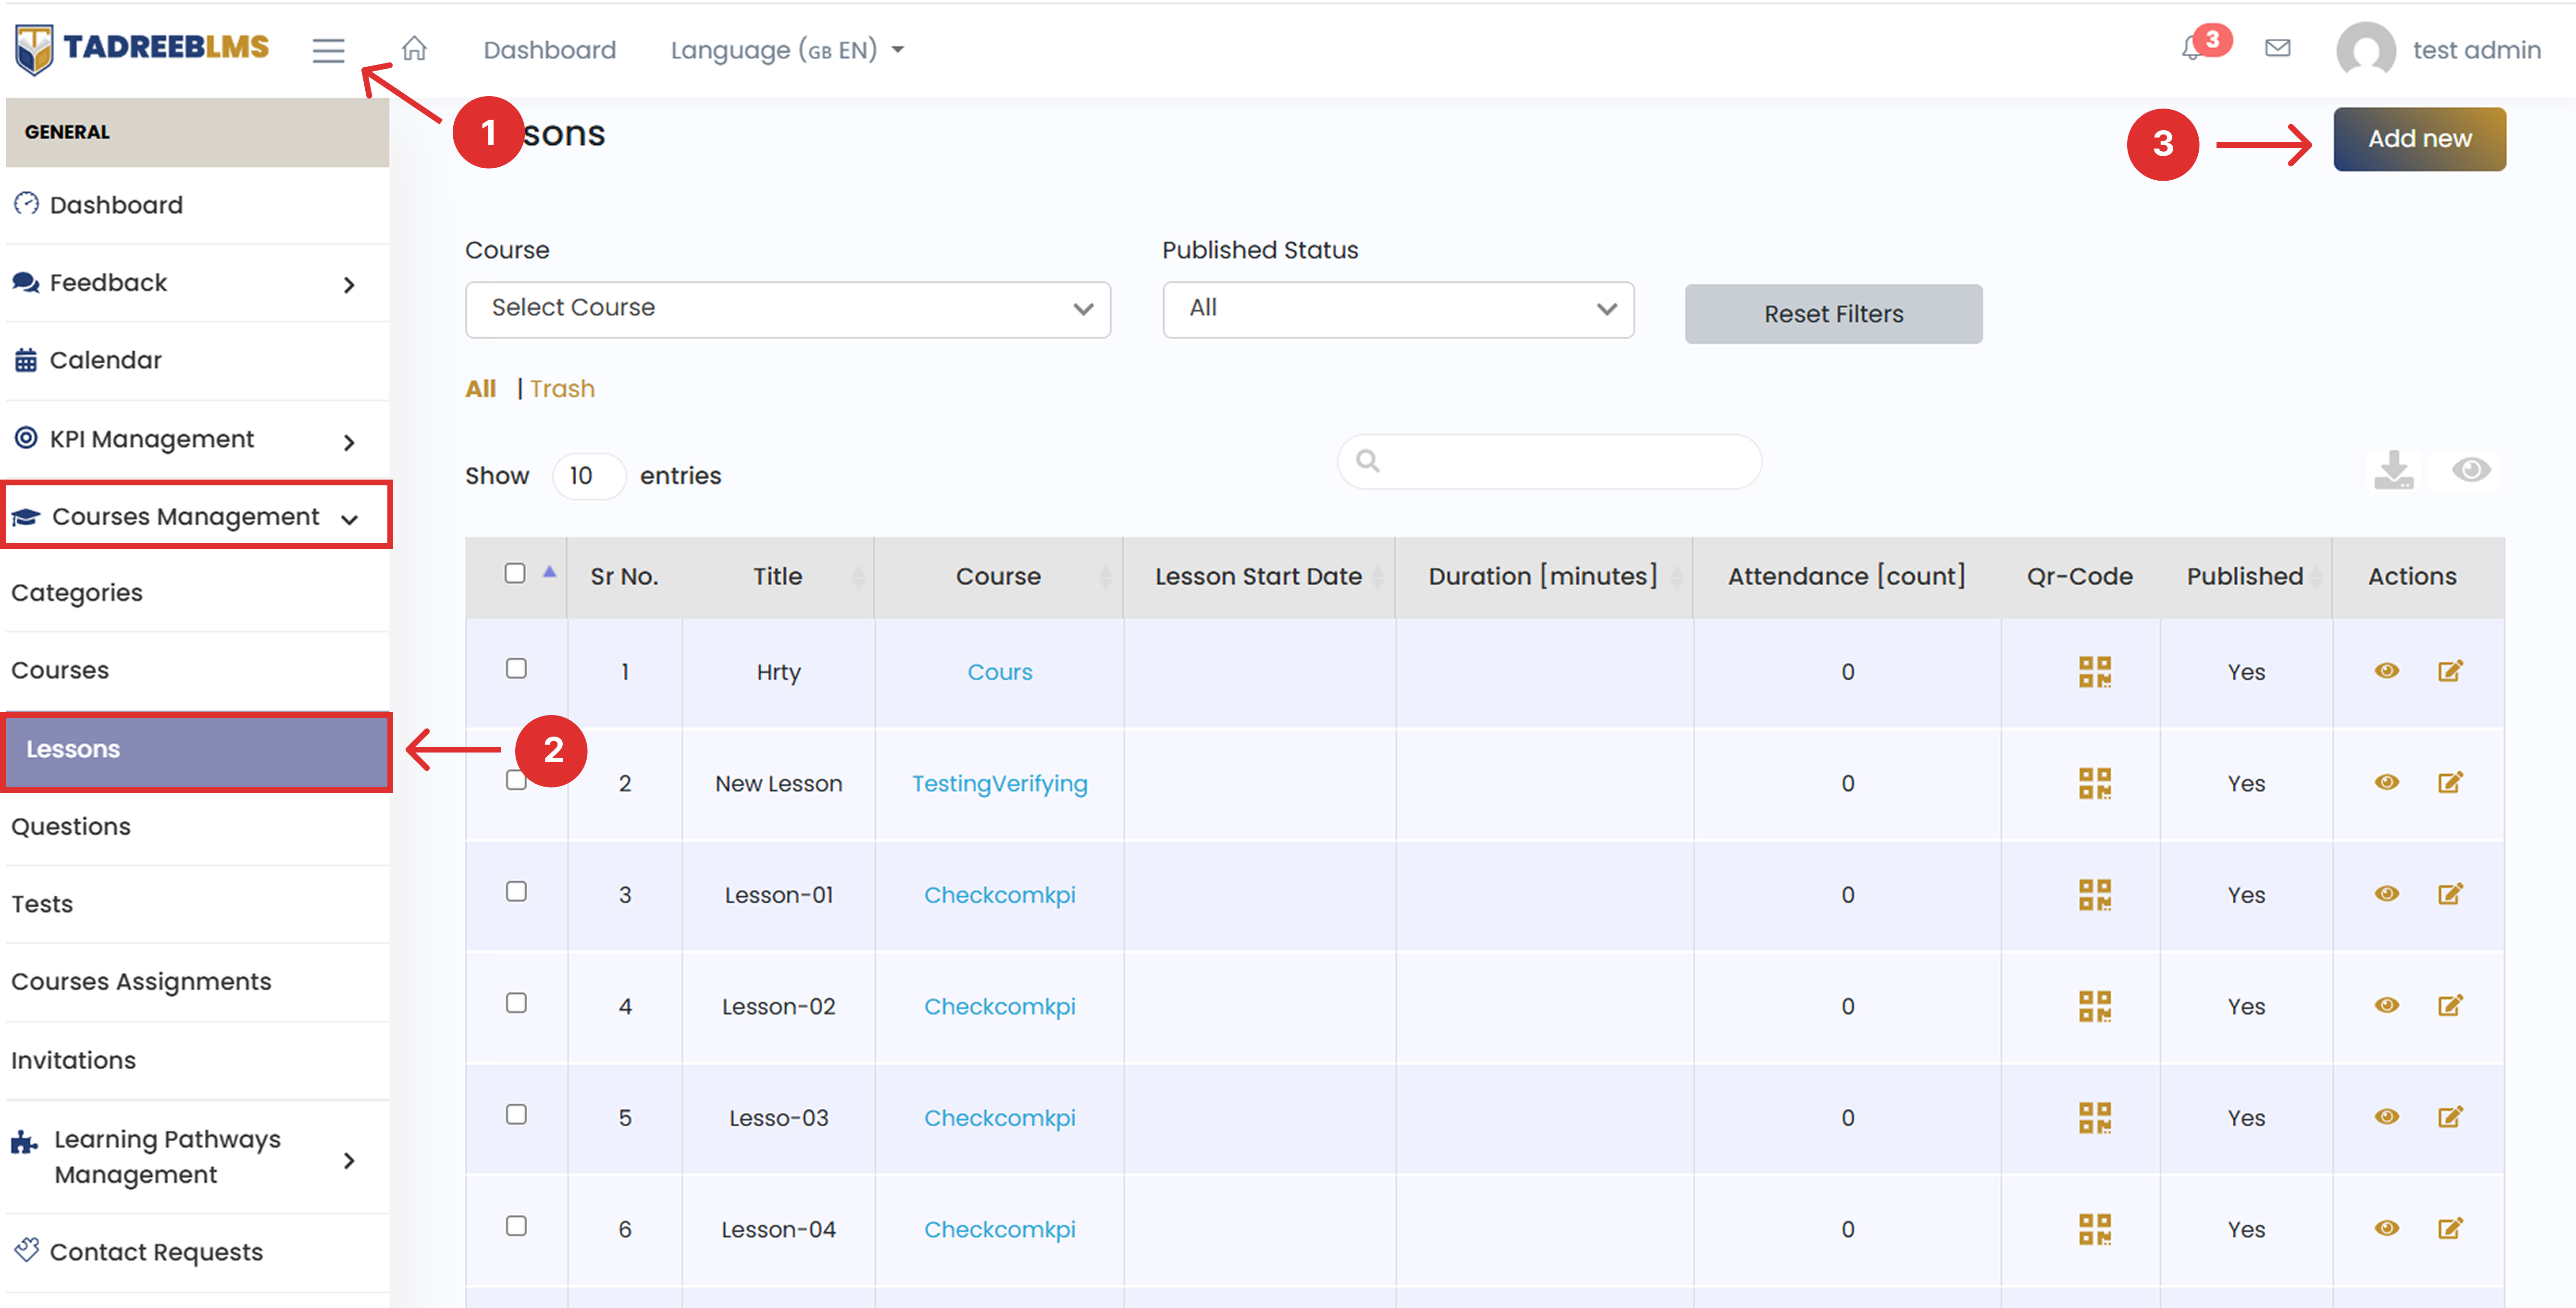Image resolution: width=2576 pixels, height=1308 pixels.
Task: Open the Language (GB EN) dropdown
Action: coord(787,50)
